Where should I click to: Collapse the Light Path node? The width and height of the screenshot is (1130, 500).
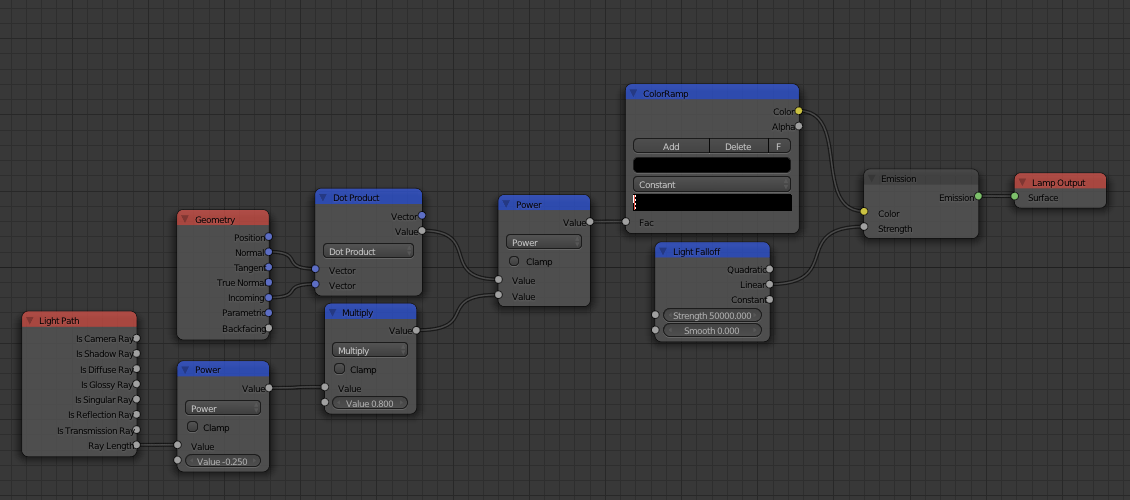[x=30, y=321]
